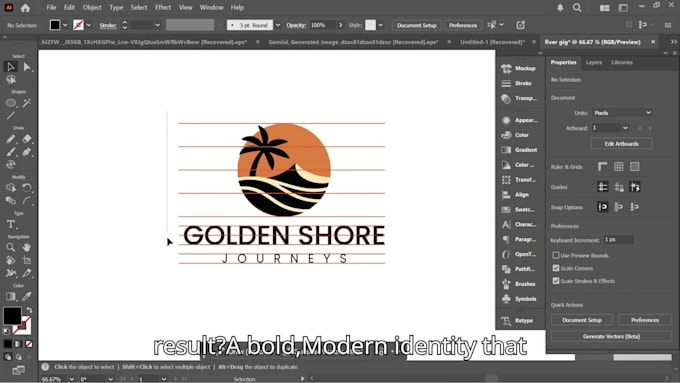Open the Symbols panel

pyautogui.click(x=519, y=299)
